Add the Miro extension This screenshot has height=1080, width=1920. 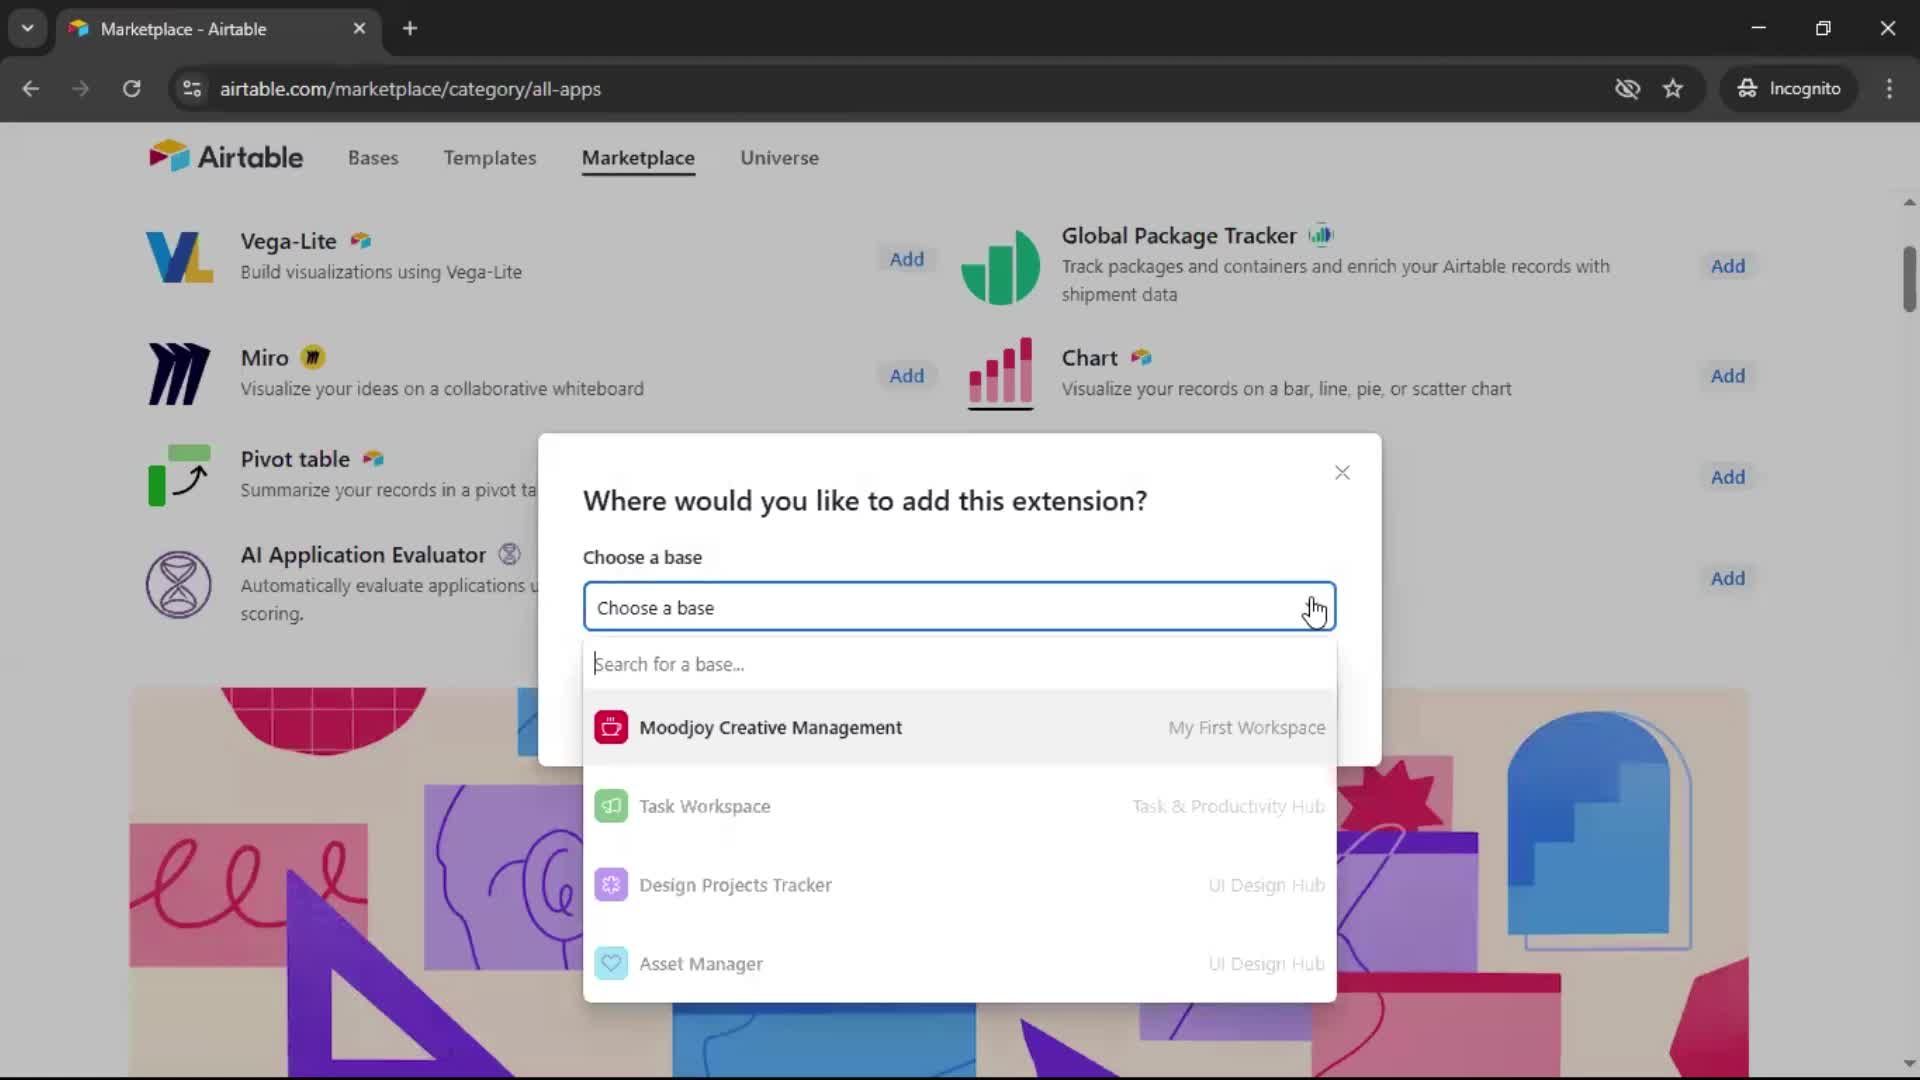click(x=907, y=376)
